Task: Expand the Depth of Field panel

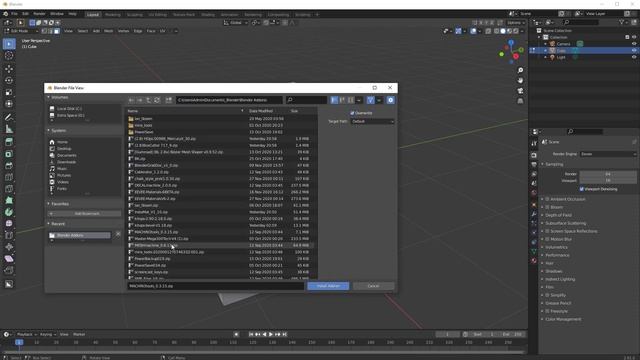Action: point(558,215)
